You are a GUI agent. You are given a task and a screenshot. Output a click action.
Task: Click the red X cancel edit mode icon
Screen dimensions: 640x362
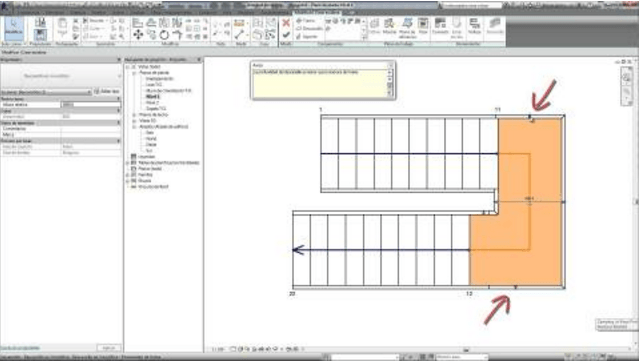point(286,23)
